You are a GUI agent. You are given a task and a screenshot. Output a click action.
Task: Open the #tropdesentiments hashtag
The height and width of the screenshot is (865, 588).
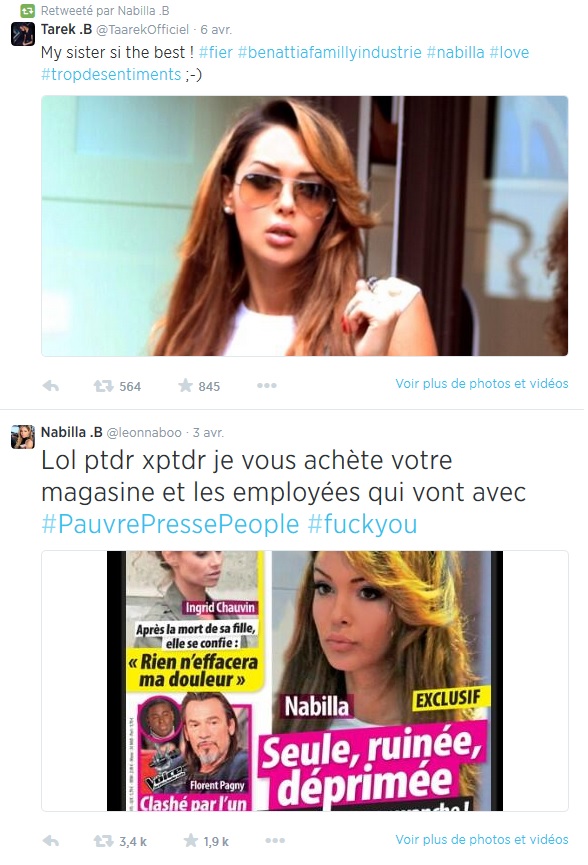111,74
